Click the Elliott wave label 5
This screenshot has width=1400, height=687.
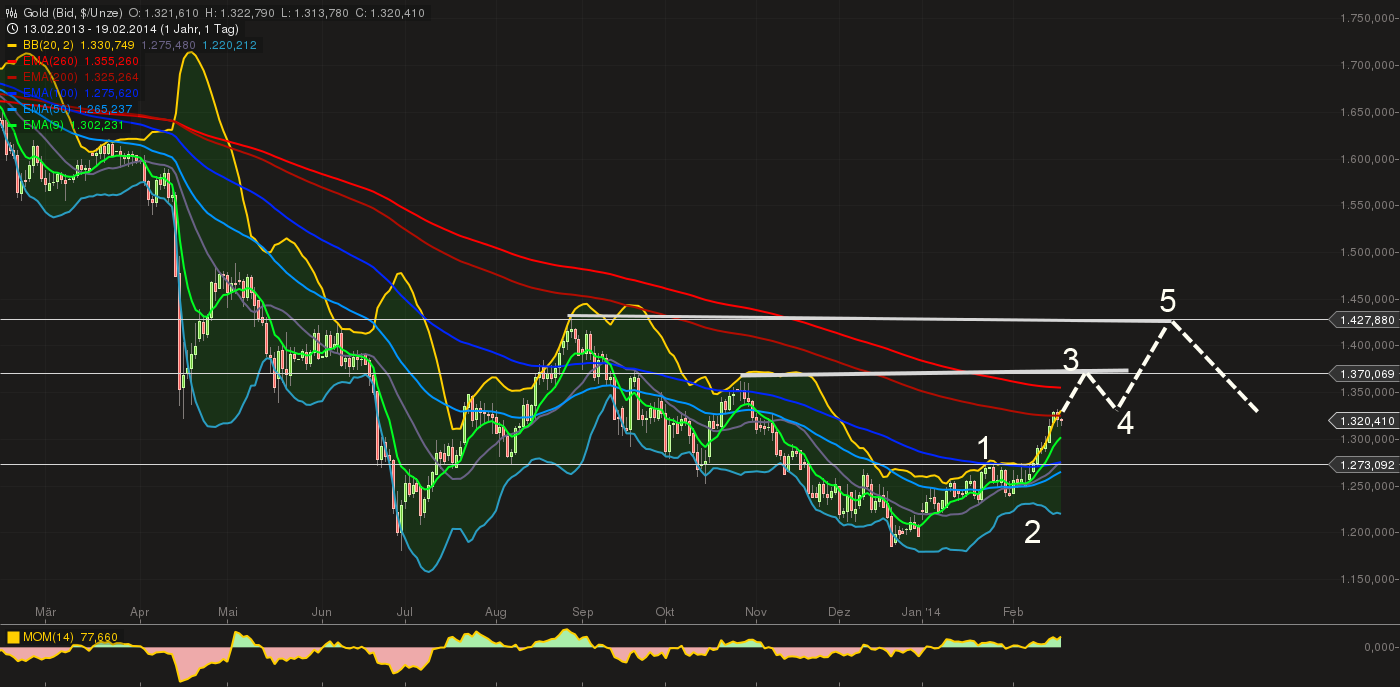click(1168, 300)
